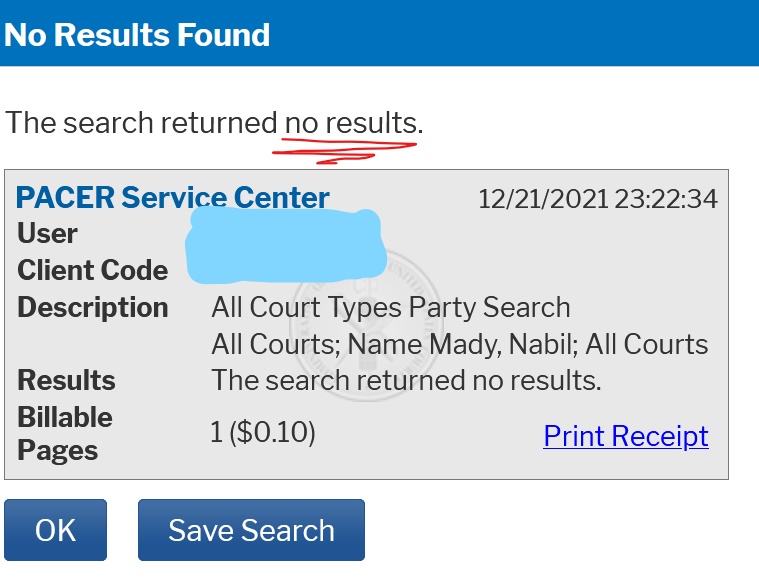Click the Name Mady, Nabil search criteria line
The width and height of the screenshot is (759, 584).
click(459, 344)
